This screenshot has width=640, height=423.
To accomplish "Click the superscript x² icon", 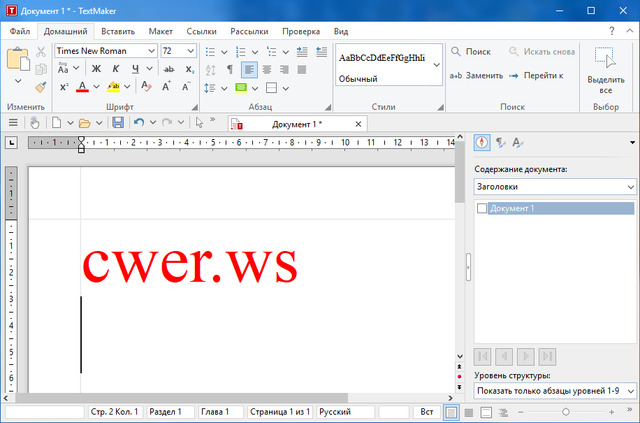I will tap(64, 87).
